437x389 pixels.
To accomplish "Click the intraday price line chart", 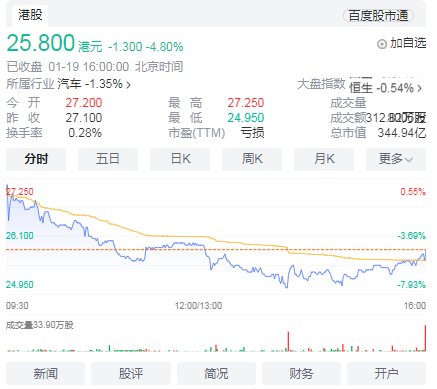I will tap(216, 237).
